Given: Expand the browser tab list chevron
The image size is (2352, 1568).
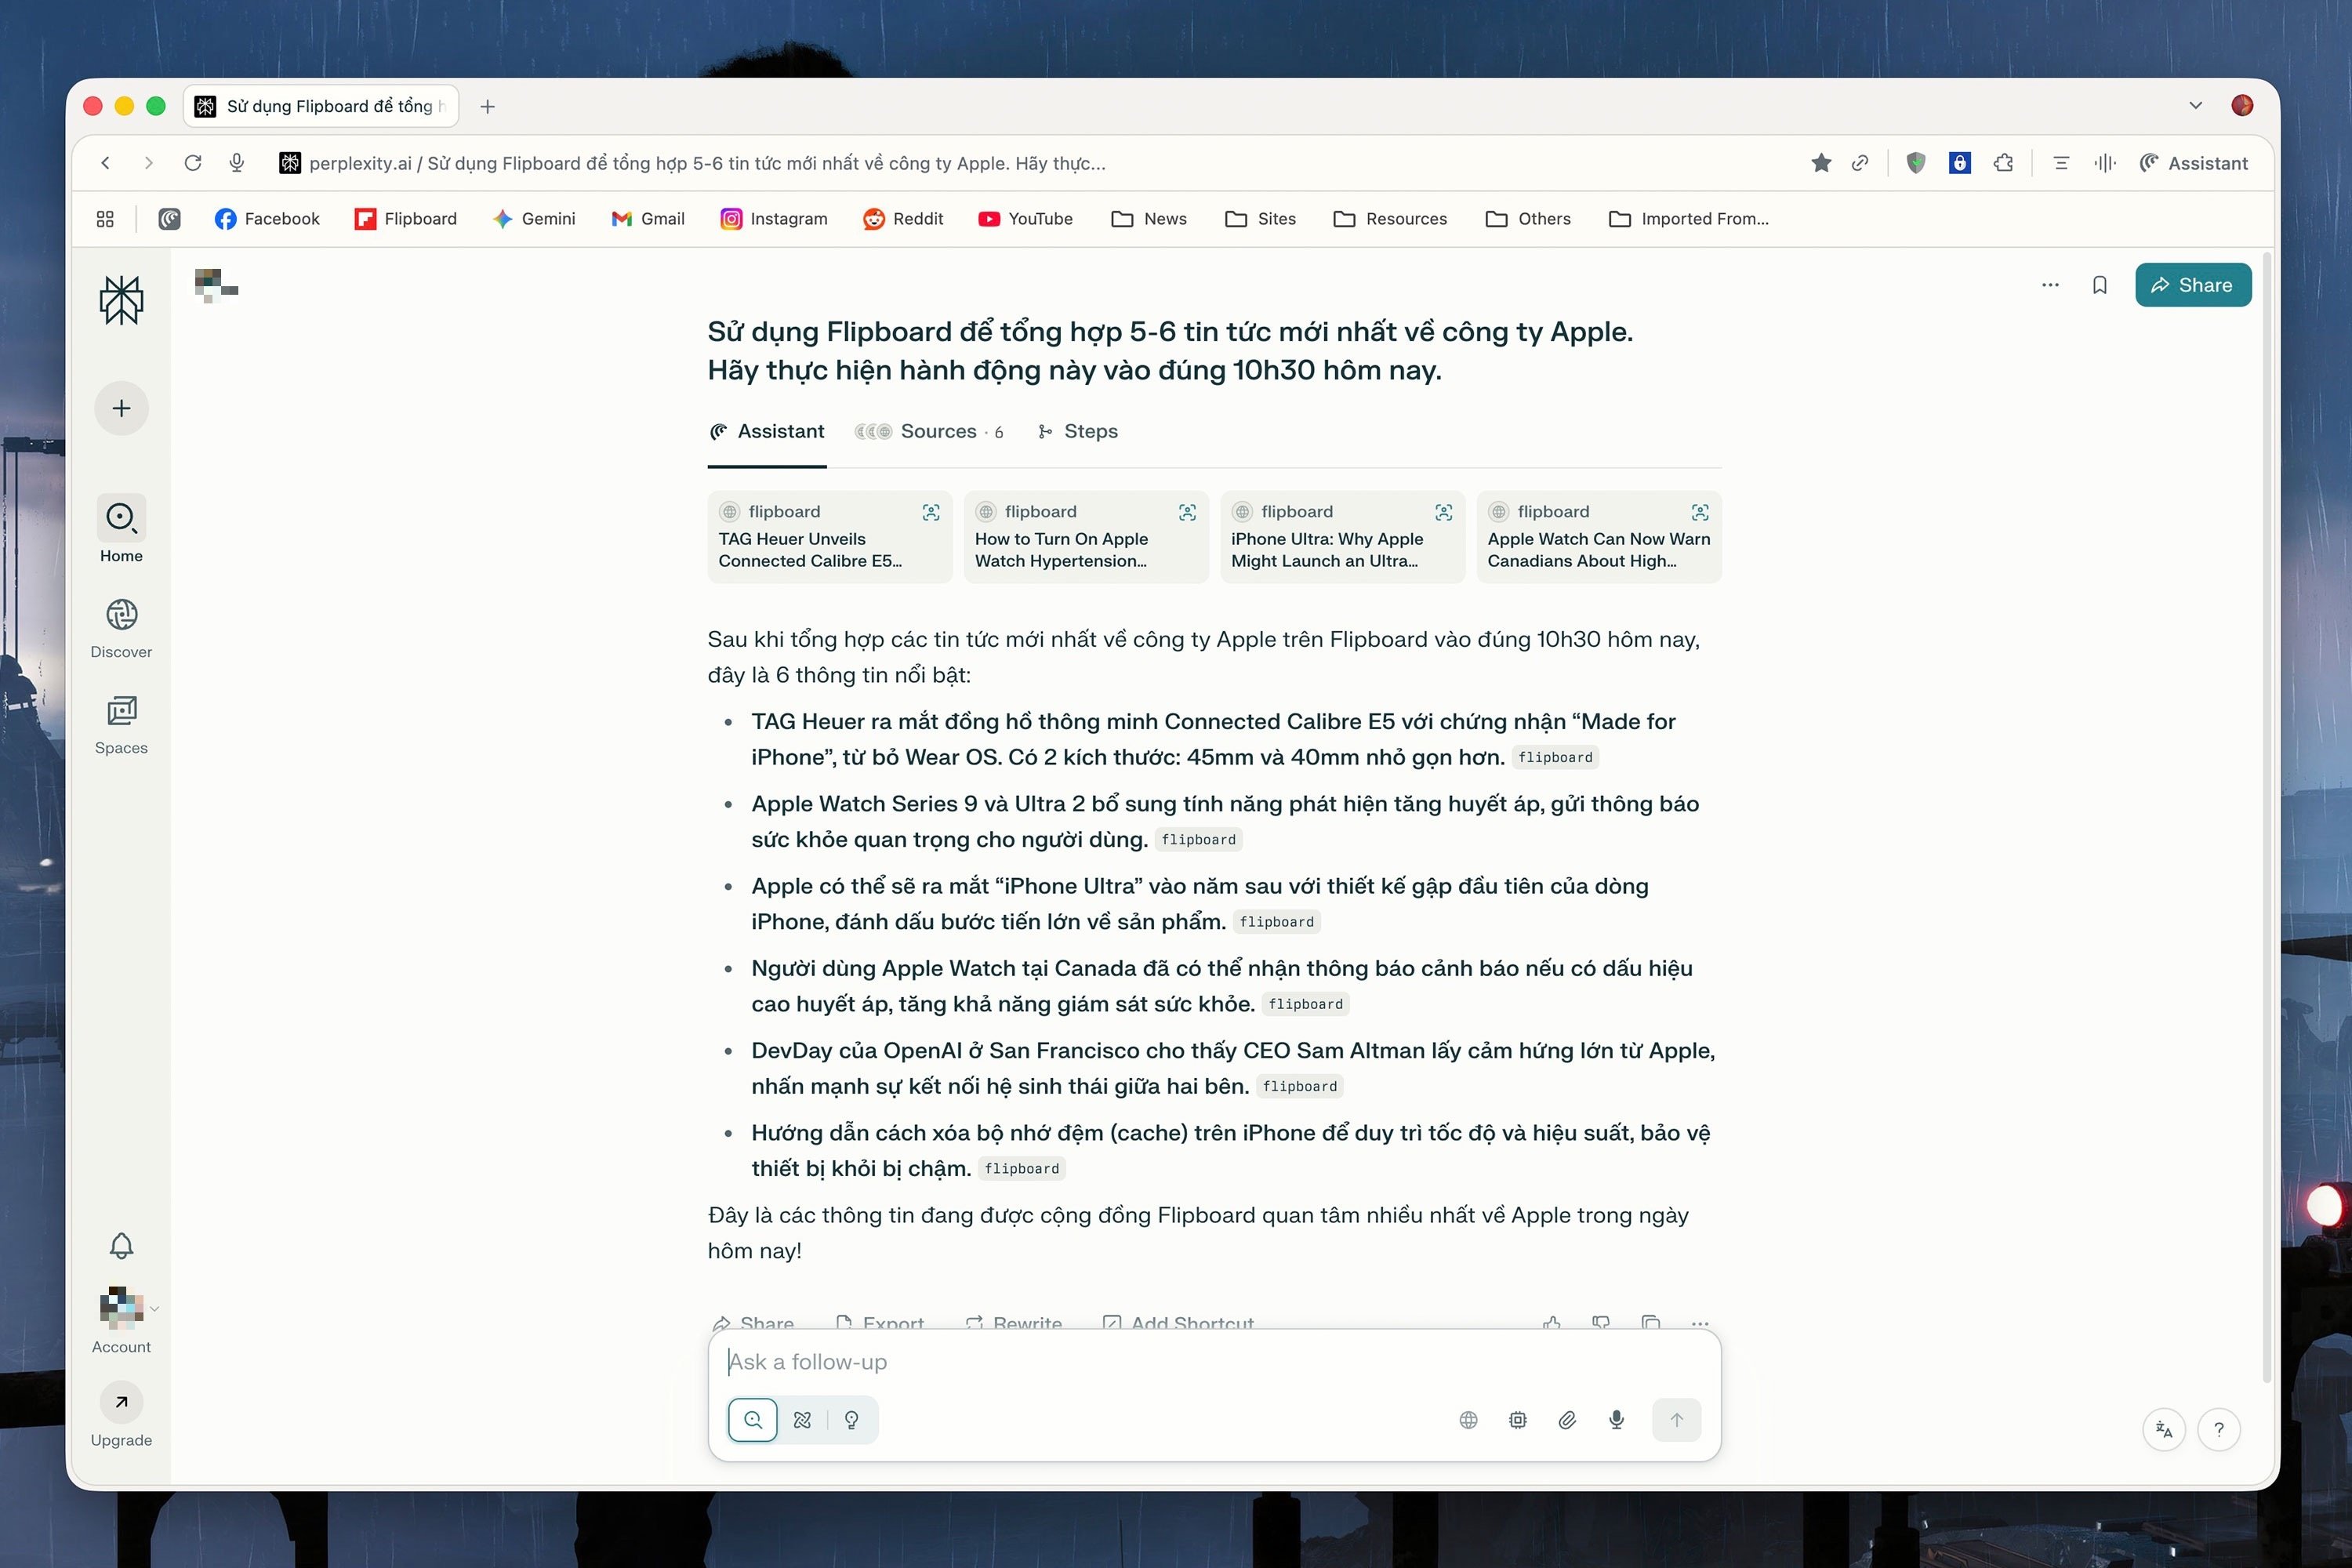Looking at the screenshot, I should coord(2195,106).
